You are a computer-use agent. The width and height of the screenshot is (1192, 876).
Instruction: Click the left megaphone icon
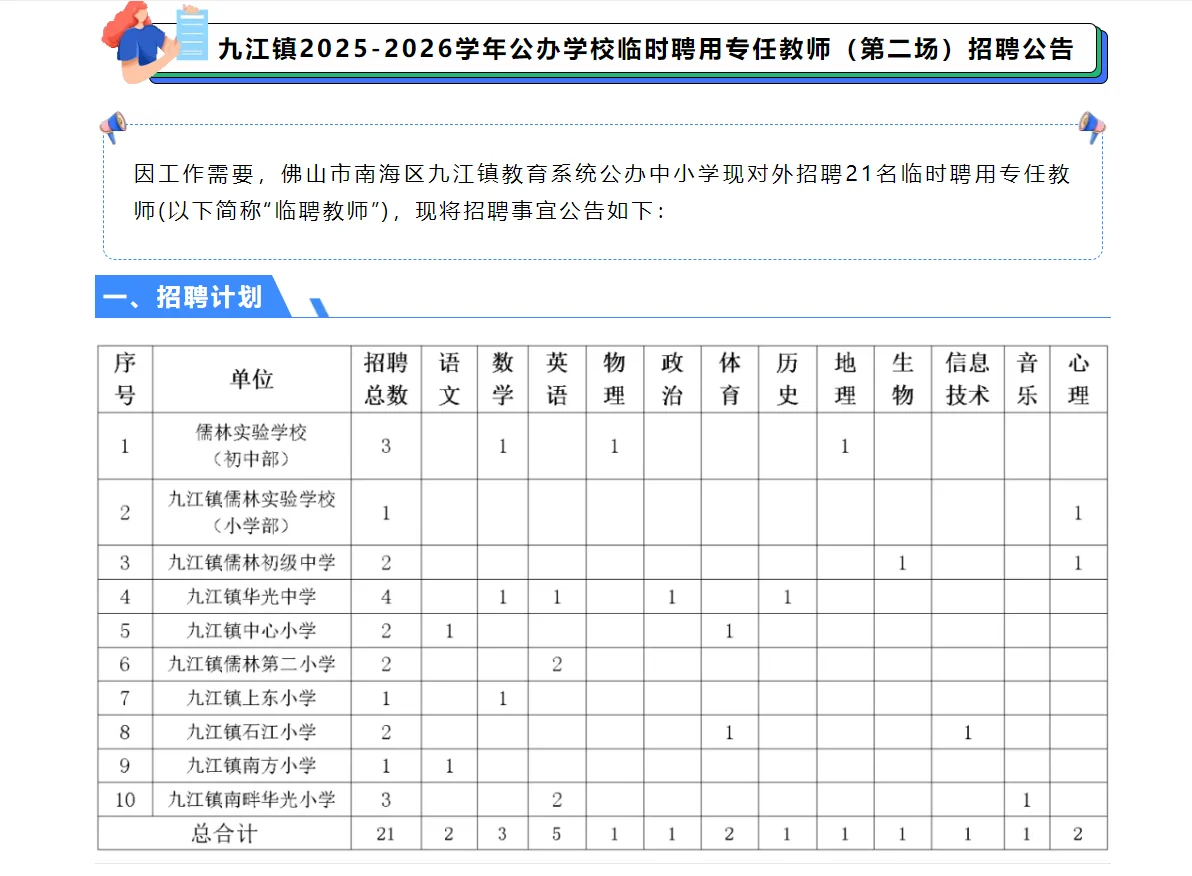tap(114, 126)
